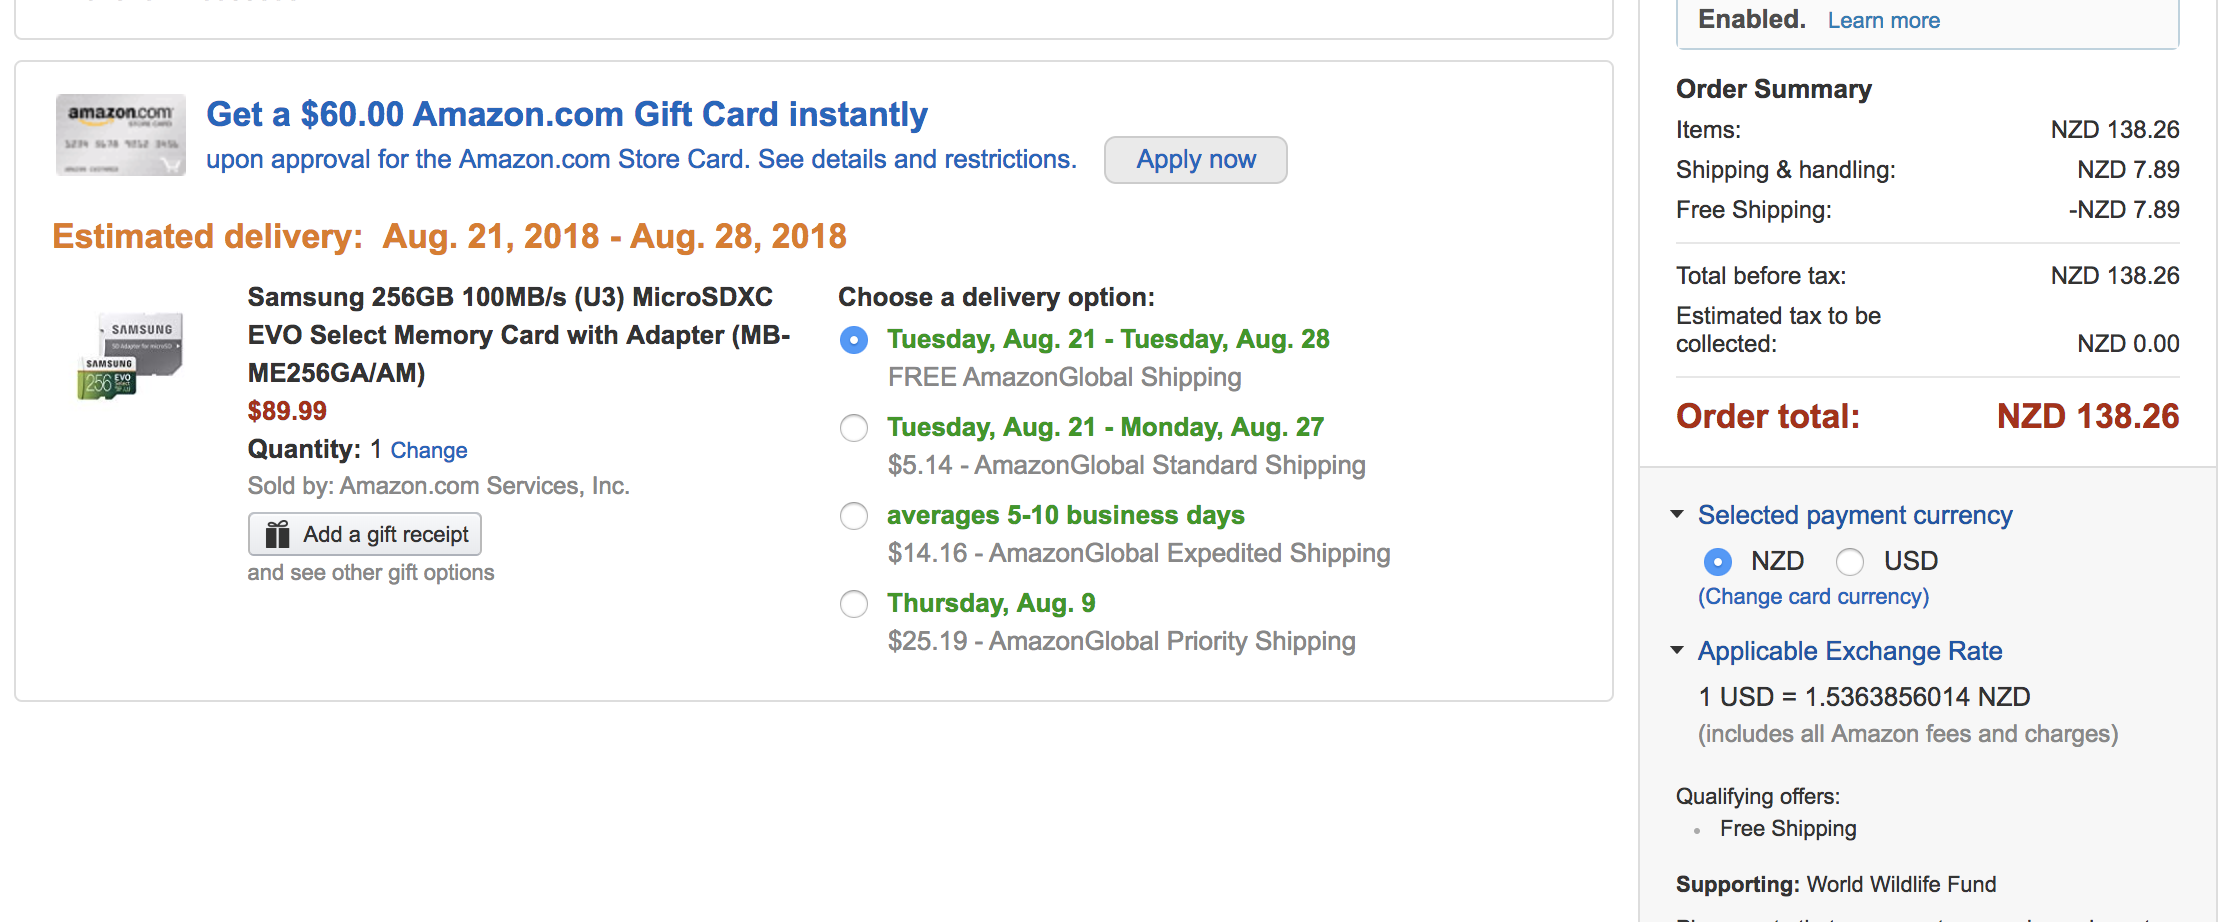Open the Change card currency link
2238x922 pixels.
pyautogui.click(x=1813, y=597)
